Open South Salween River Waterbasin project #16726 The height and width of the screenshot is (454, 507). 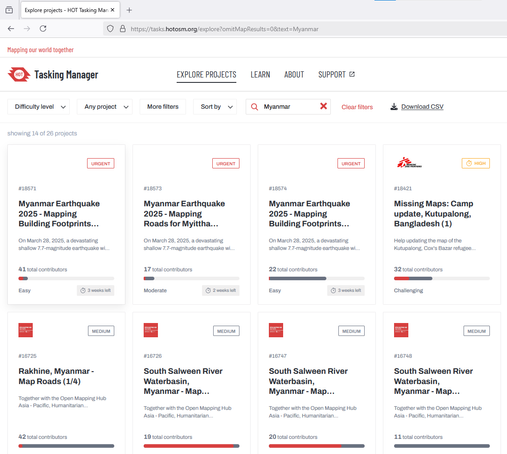click(183, 381)
